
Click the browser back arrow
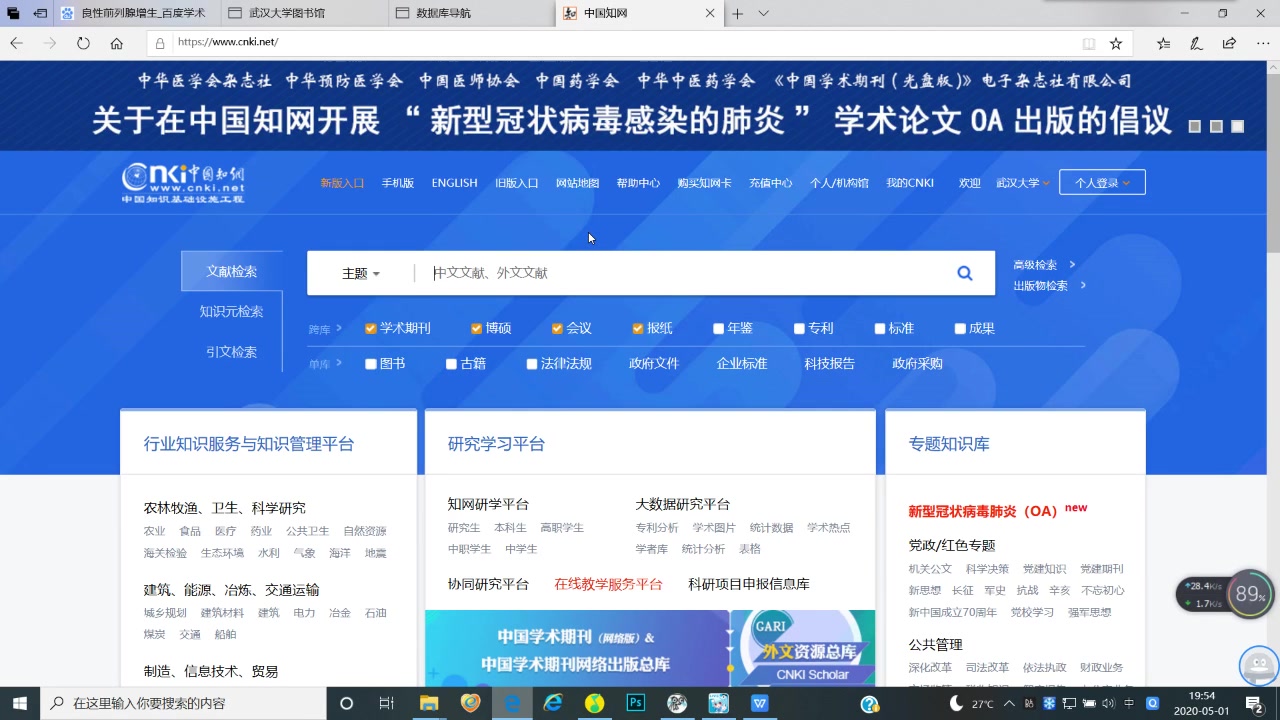click(x=16, y=43)
